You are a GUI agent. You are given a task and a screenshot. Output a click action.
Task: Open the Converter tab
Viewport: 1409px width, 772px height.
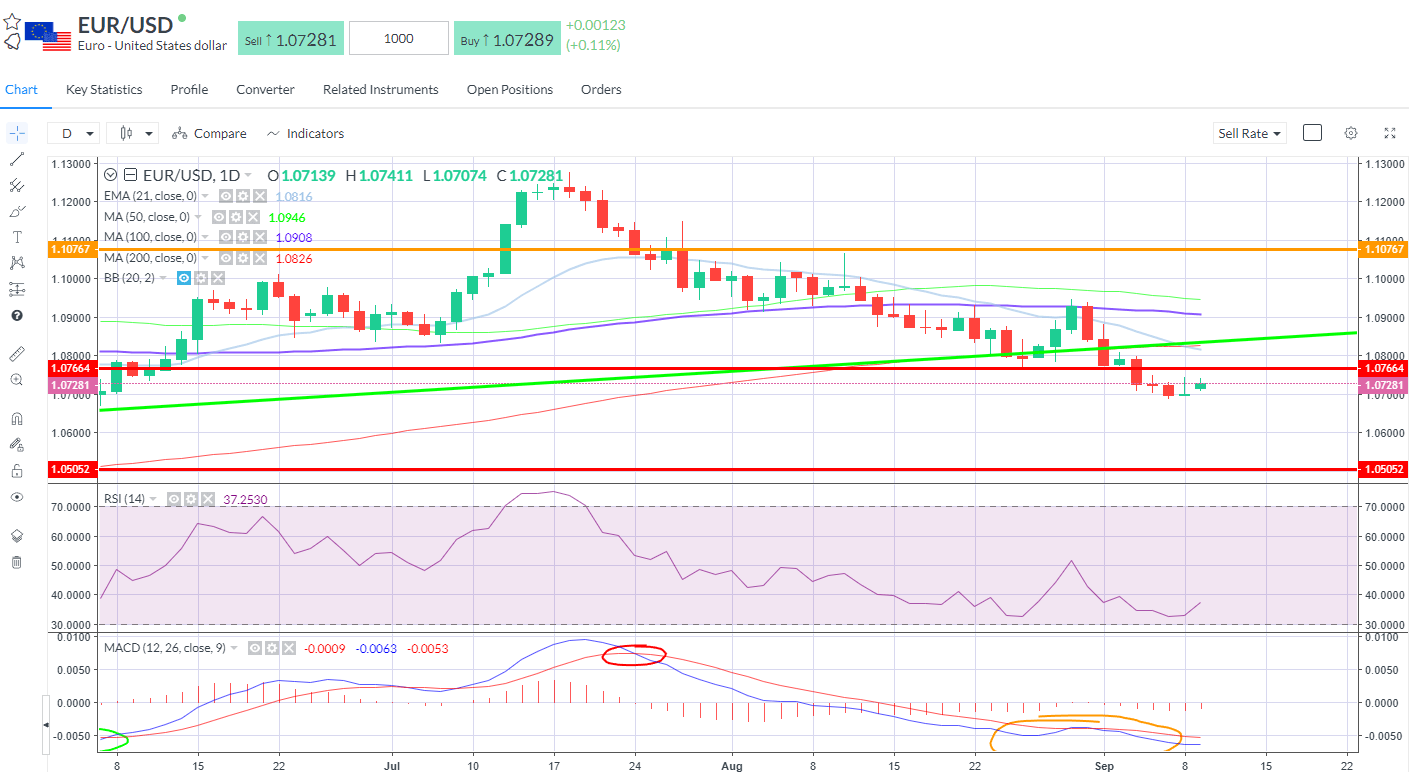pos(265,89)
